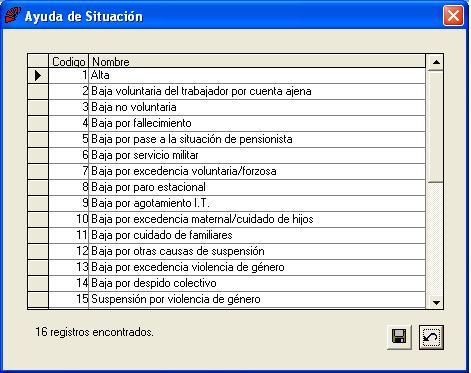Click row selector for 'Baja por fallecimiento'
Image resolution: width=471 pixels, height=373 pixels.
point(38,123)
